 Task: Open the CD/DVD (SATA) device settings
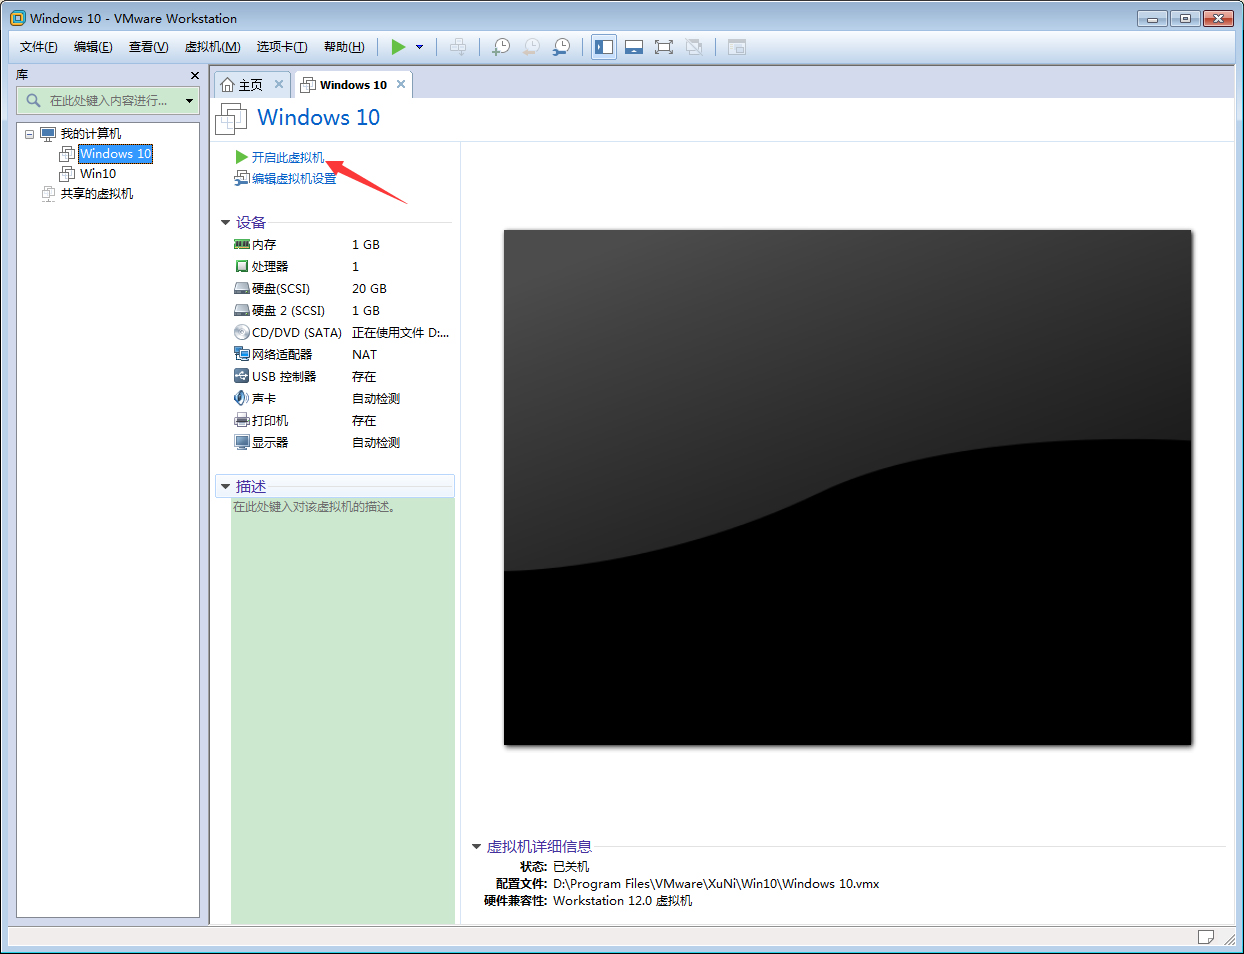point(241,332)
